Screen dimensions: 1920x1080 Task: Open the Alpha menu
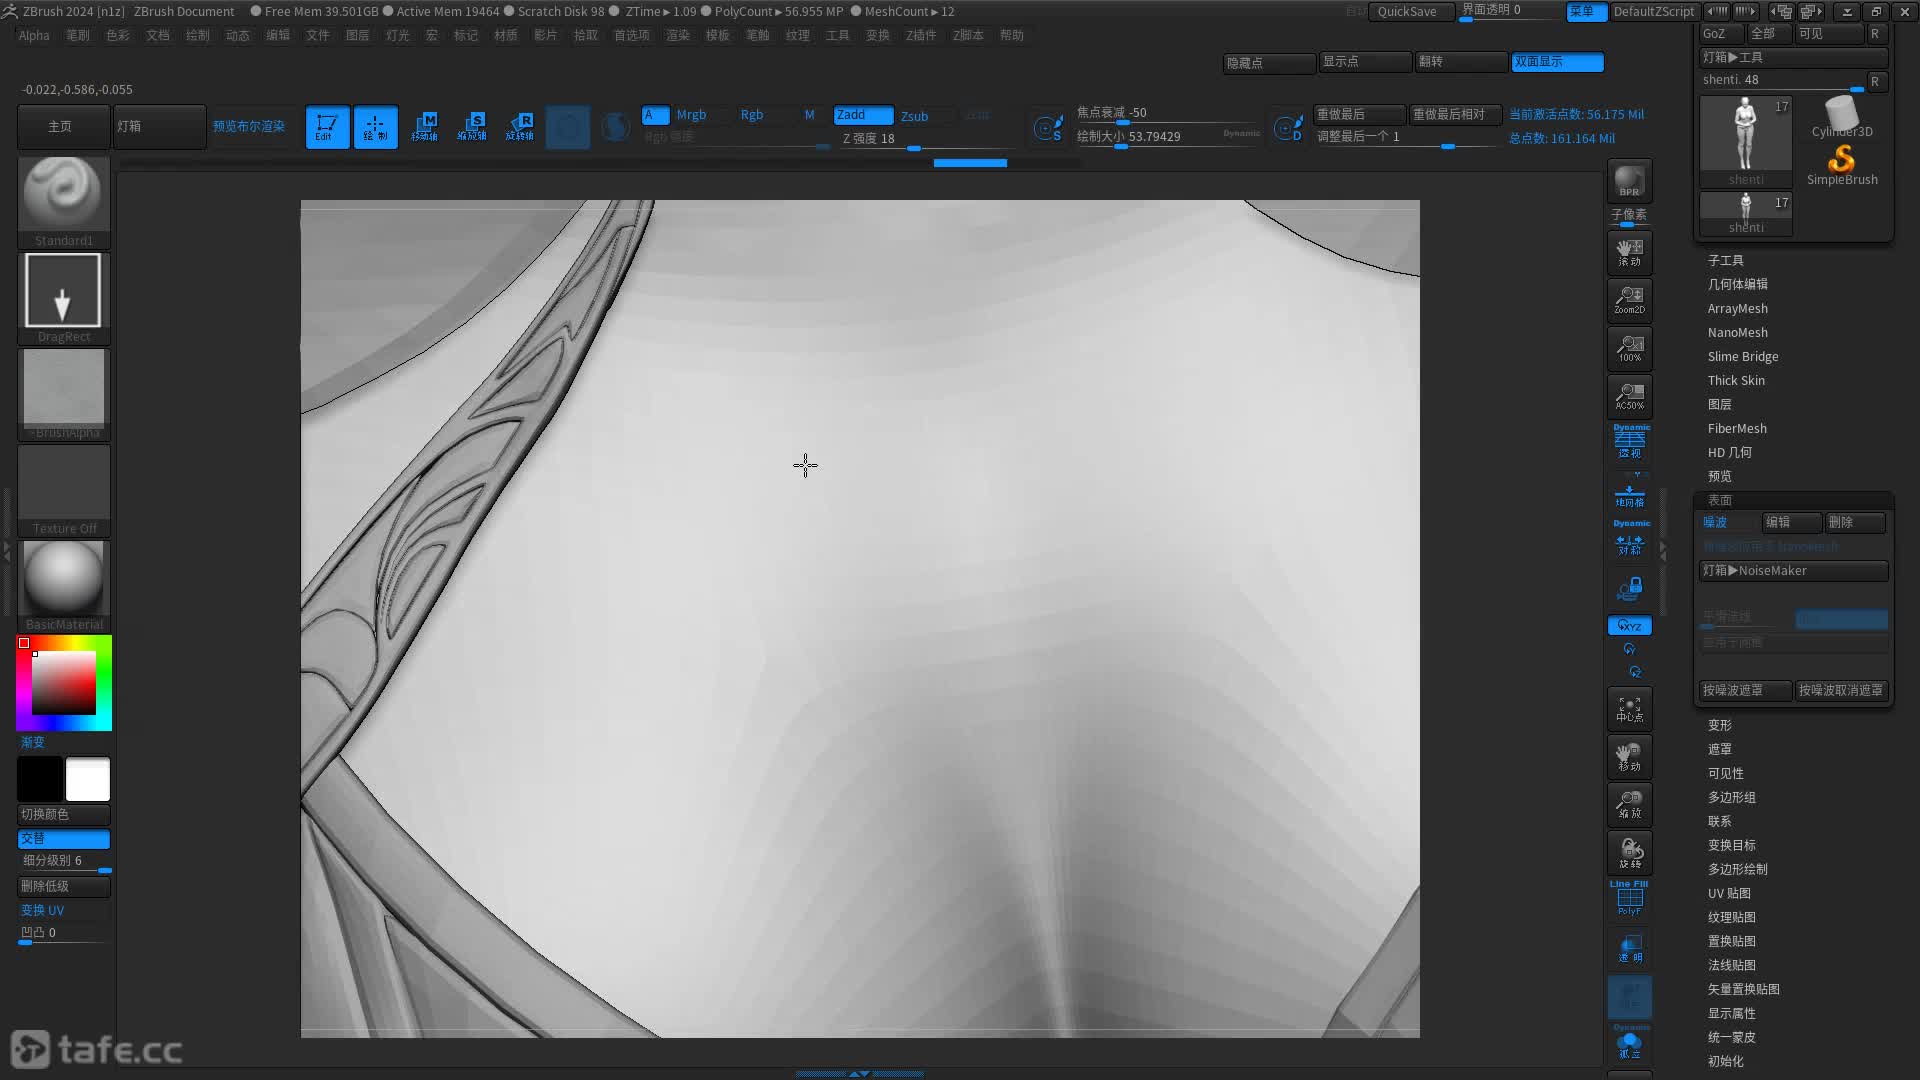click(34, 35)
